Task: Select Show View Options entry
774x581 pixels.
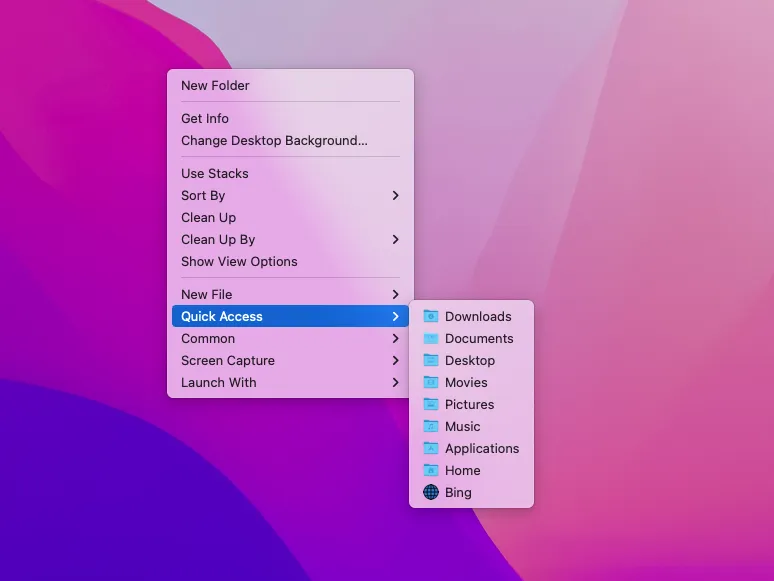Action: click(239, 261)
